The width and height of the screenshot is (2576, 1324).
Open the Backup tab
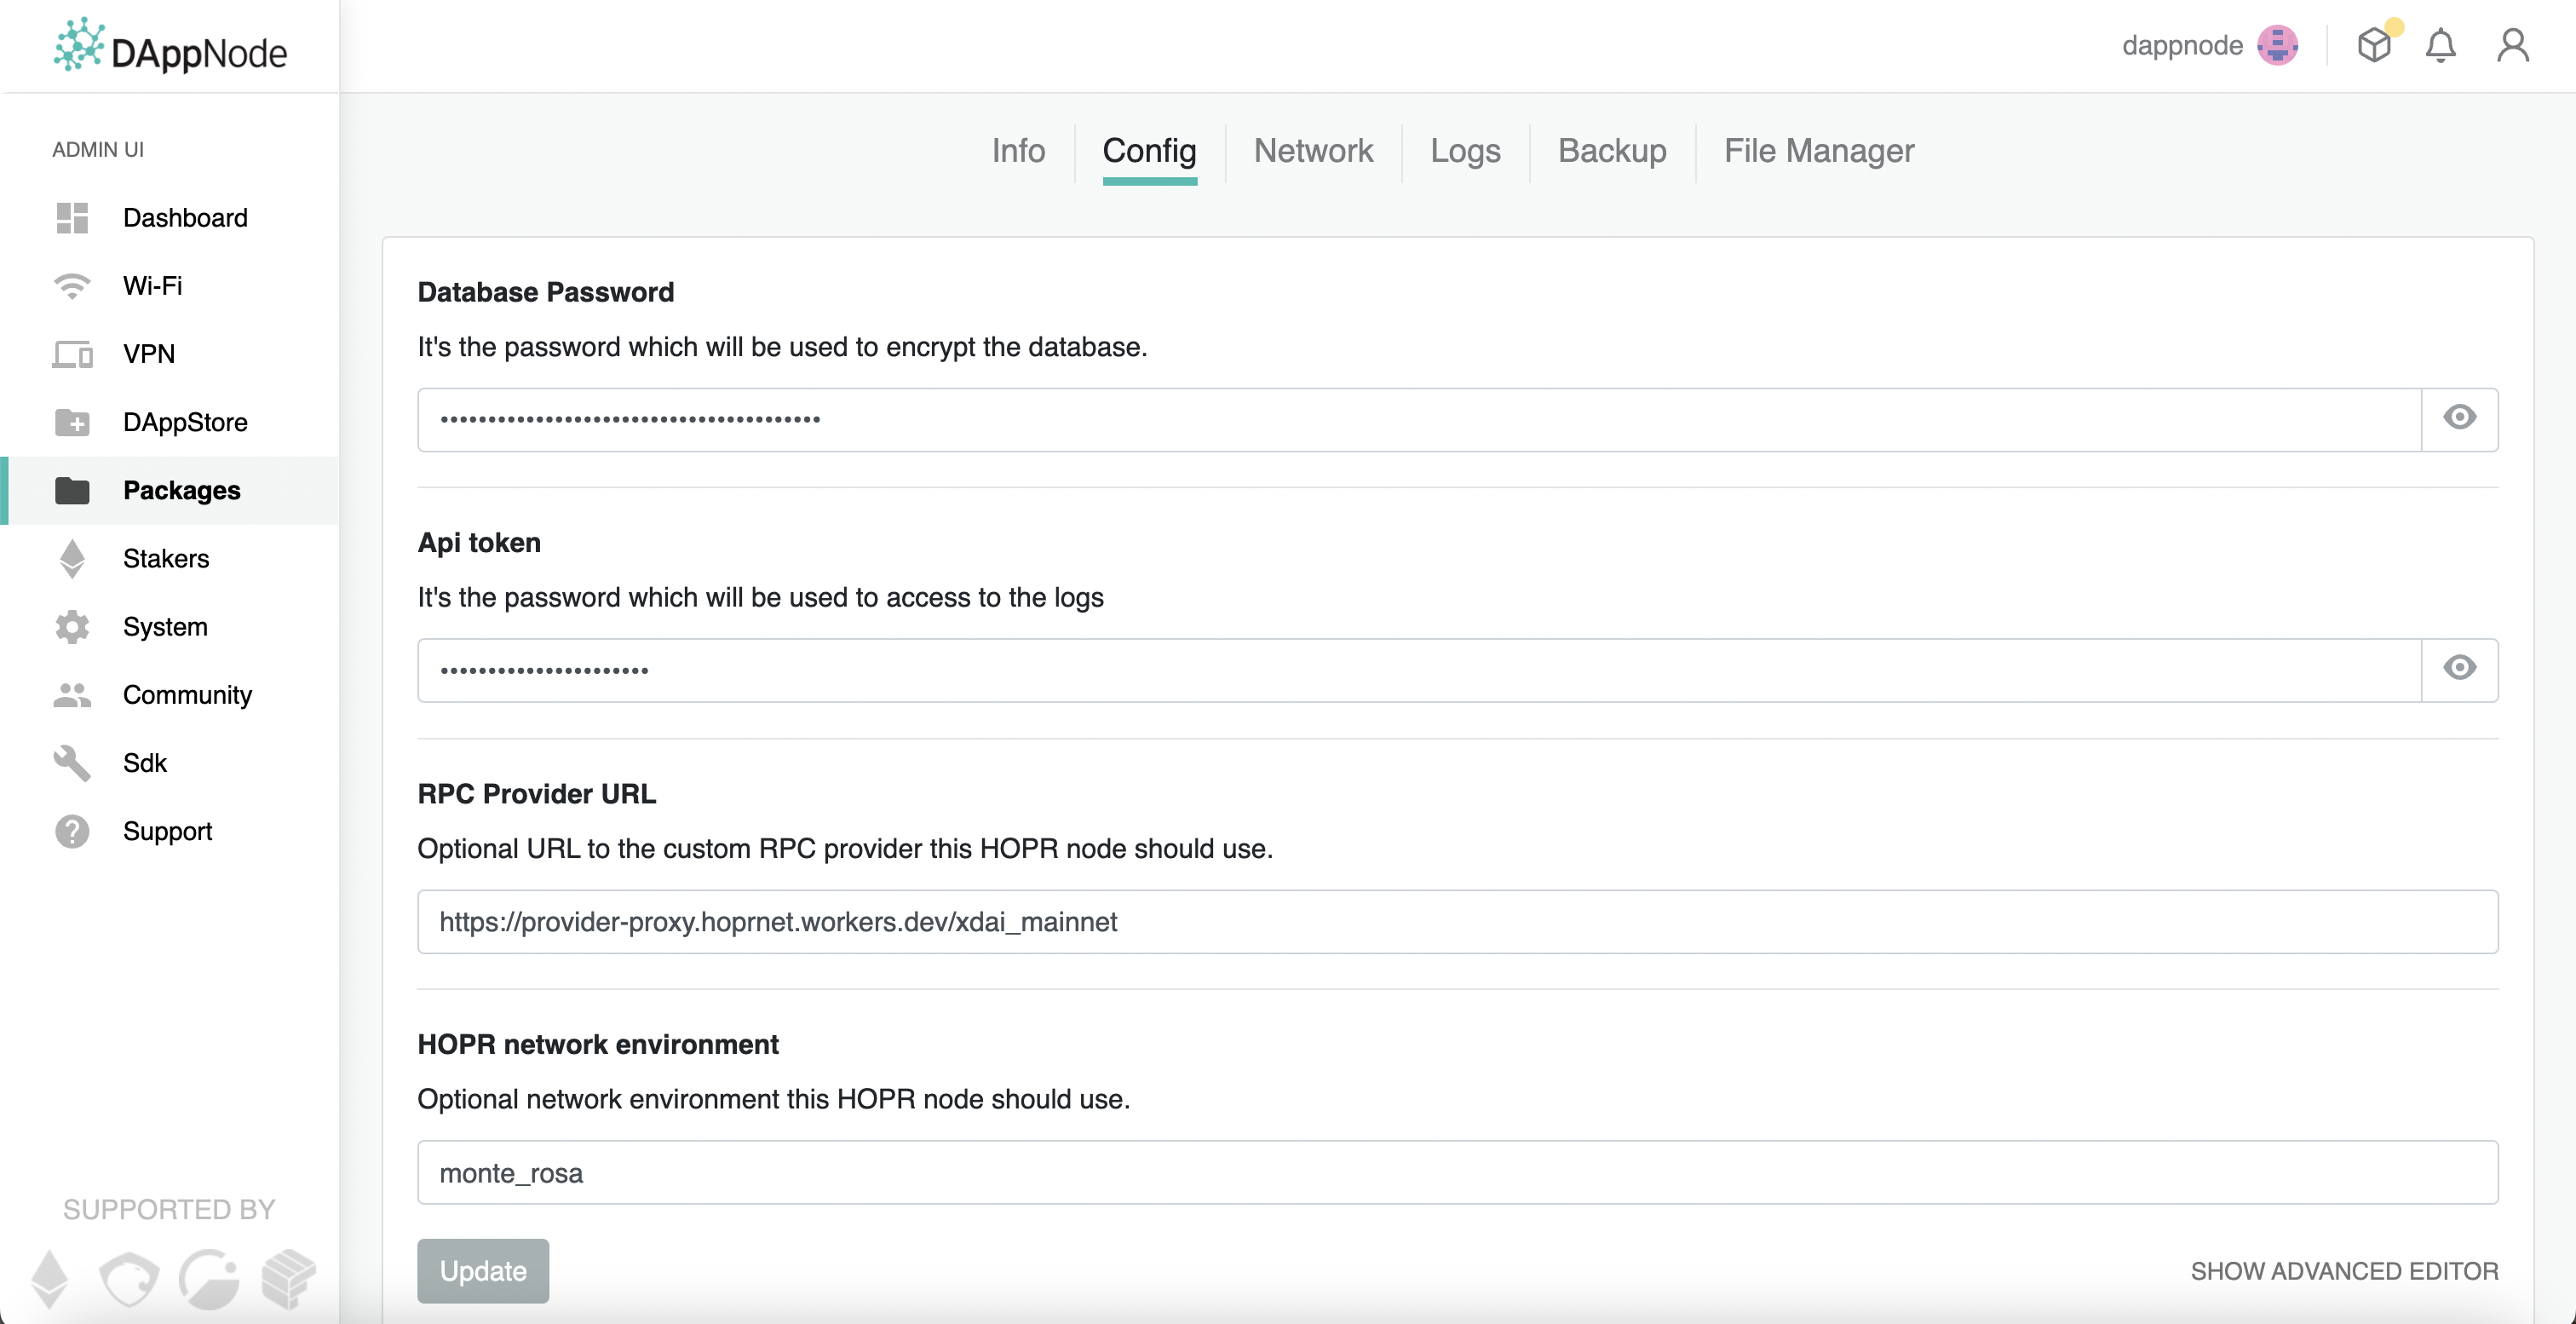pyautogui.click(x=1610, y=148)
